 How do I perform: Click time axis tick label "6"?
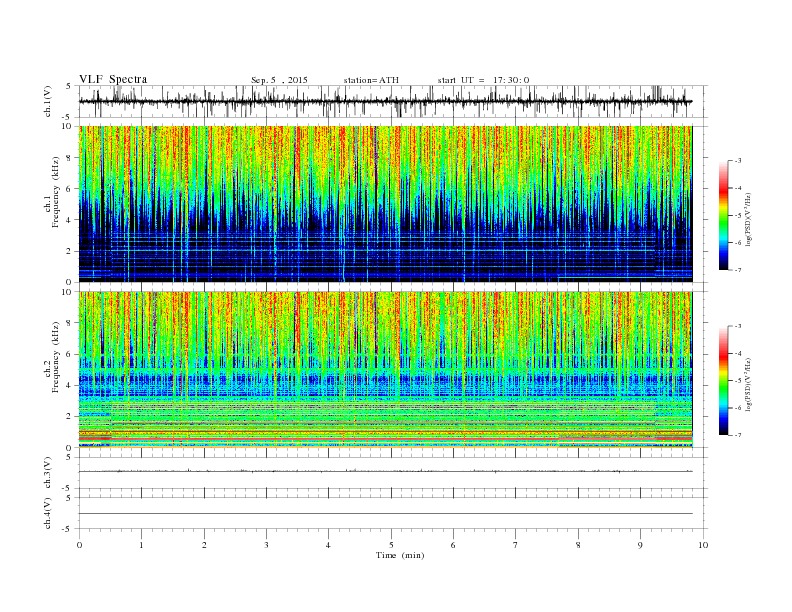click(453, 545)
